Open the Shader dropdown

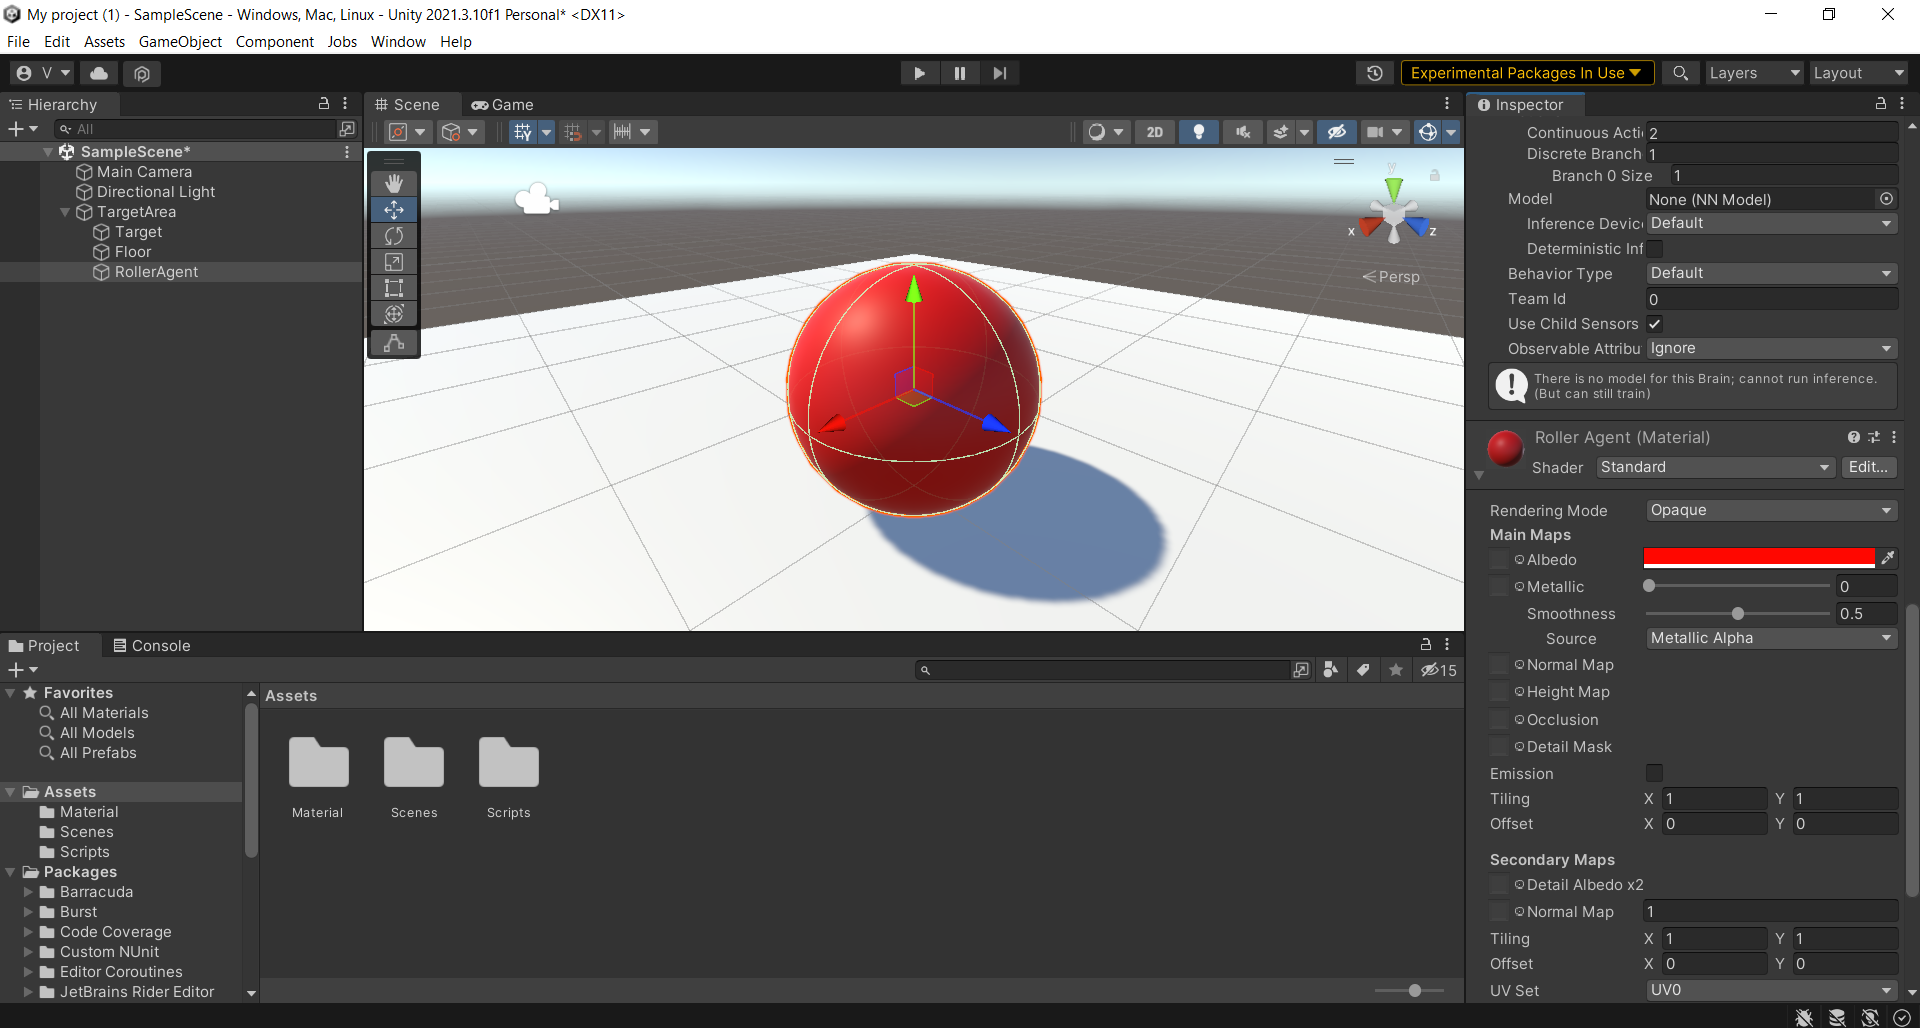point(1713,467)
